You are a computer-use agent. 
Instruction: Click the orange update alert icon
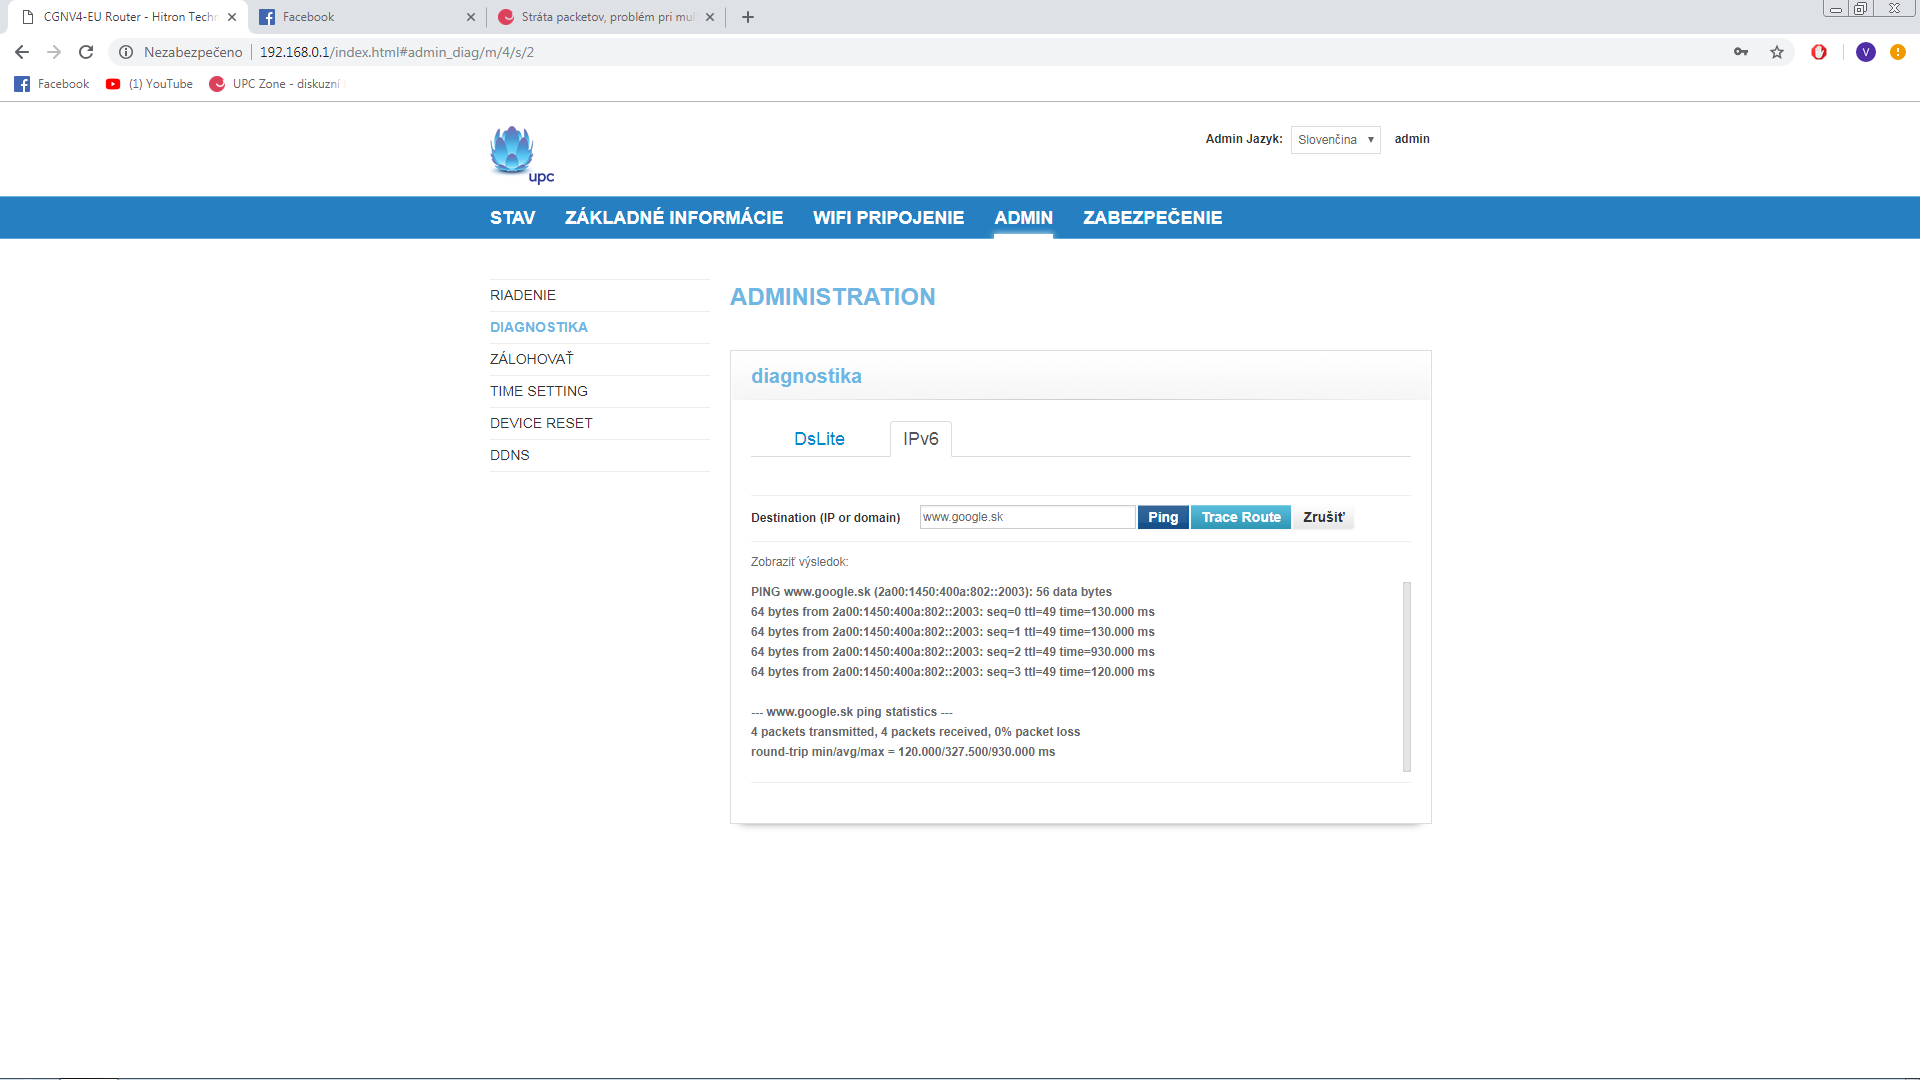1898,52
